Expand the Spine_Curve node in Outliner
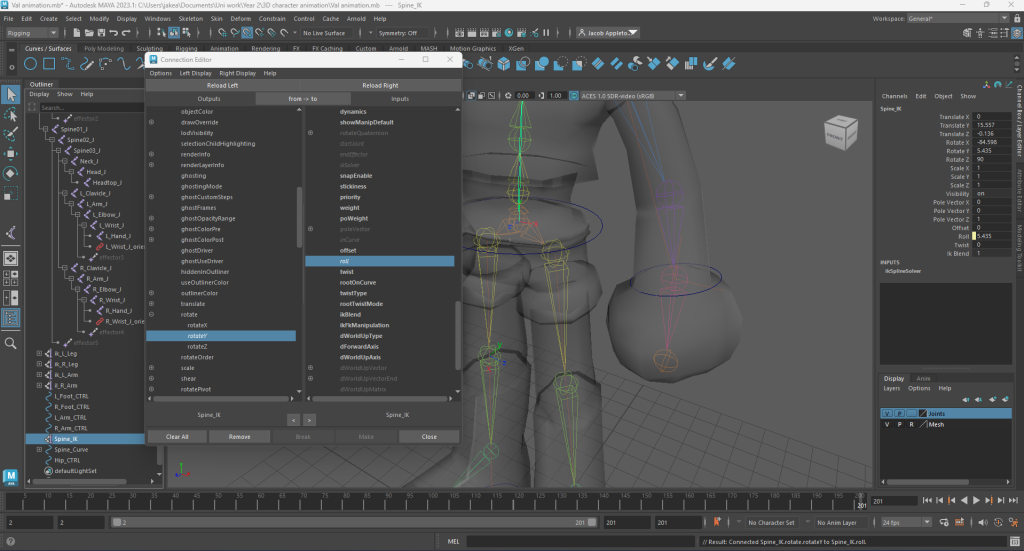The image size is (1024, 551). [x=40, y=450]
